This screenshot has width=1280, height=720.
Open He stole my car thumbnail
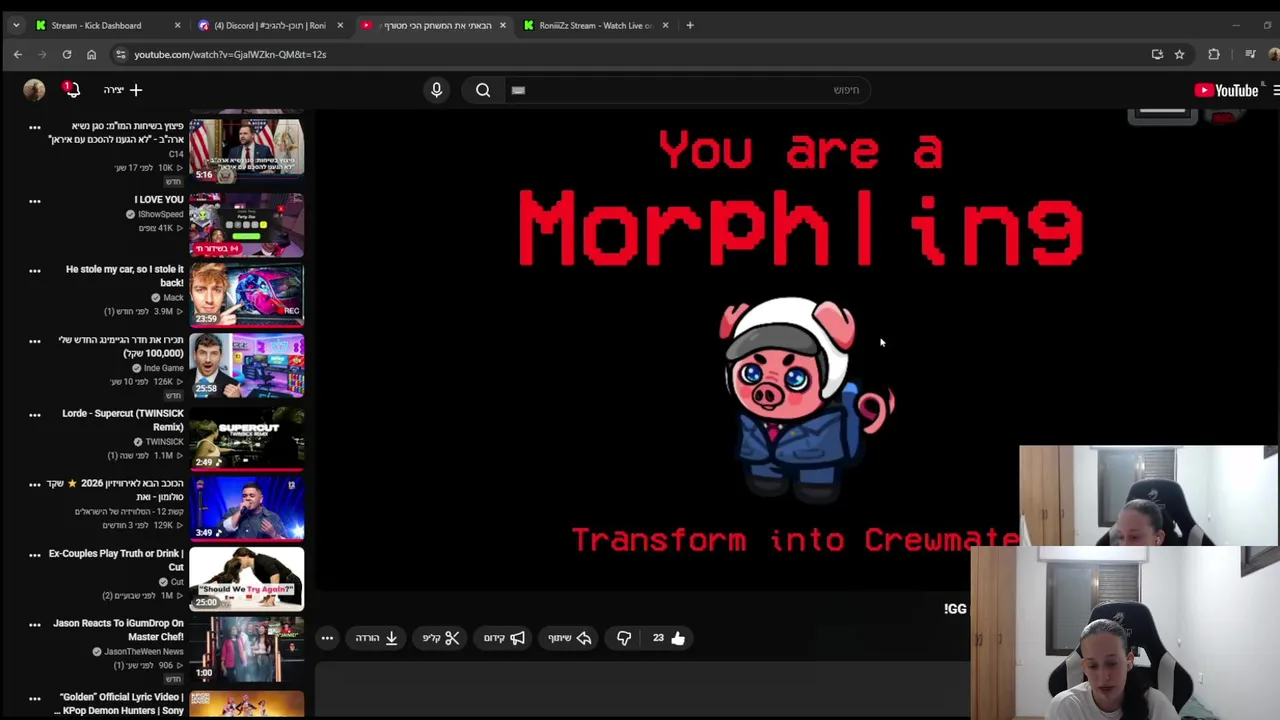click(246, 295)
